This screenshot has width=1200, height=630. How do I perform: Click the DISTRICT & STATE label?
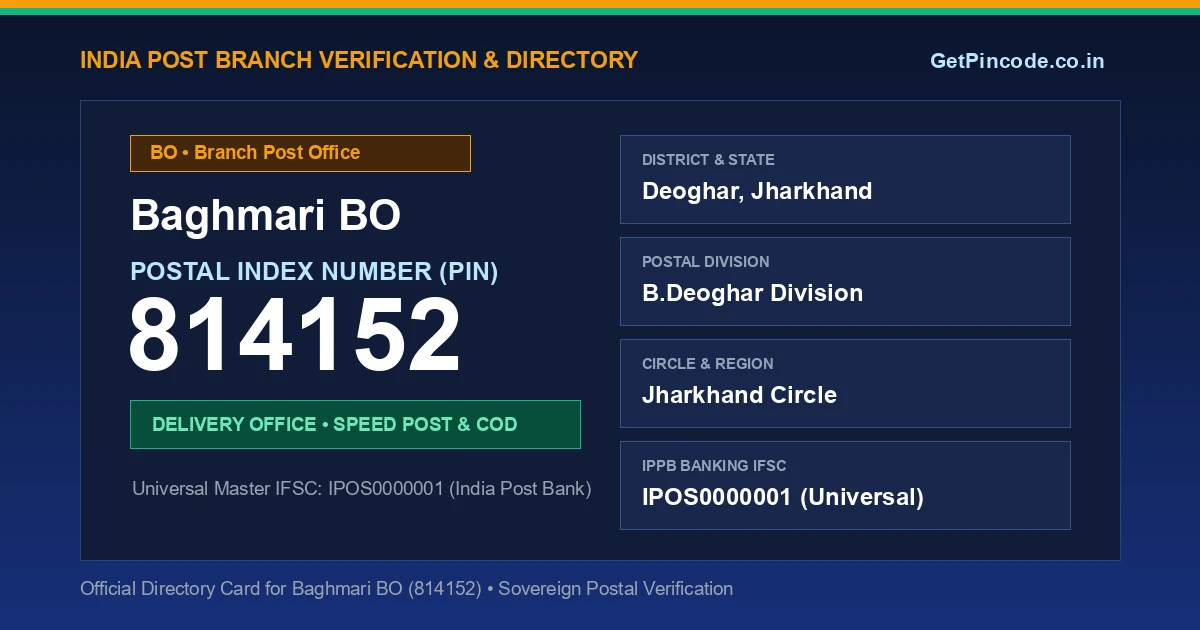[708, 160]
